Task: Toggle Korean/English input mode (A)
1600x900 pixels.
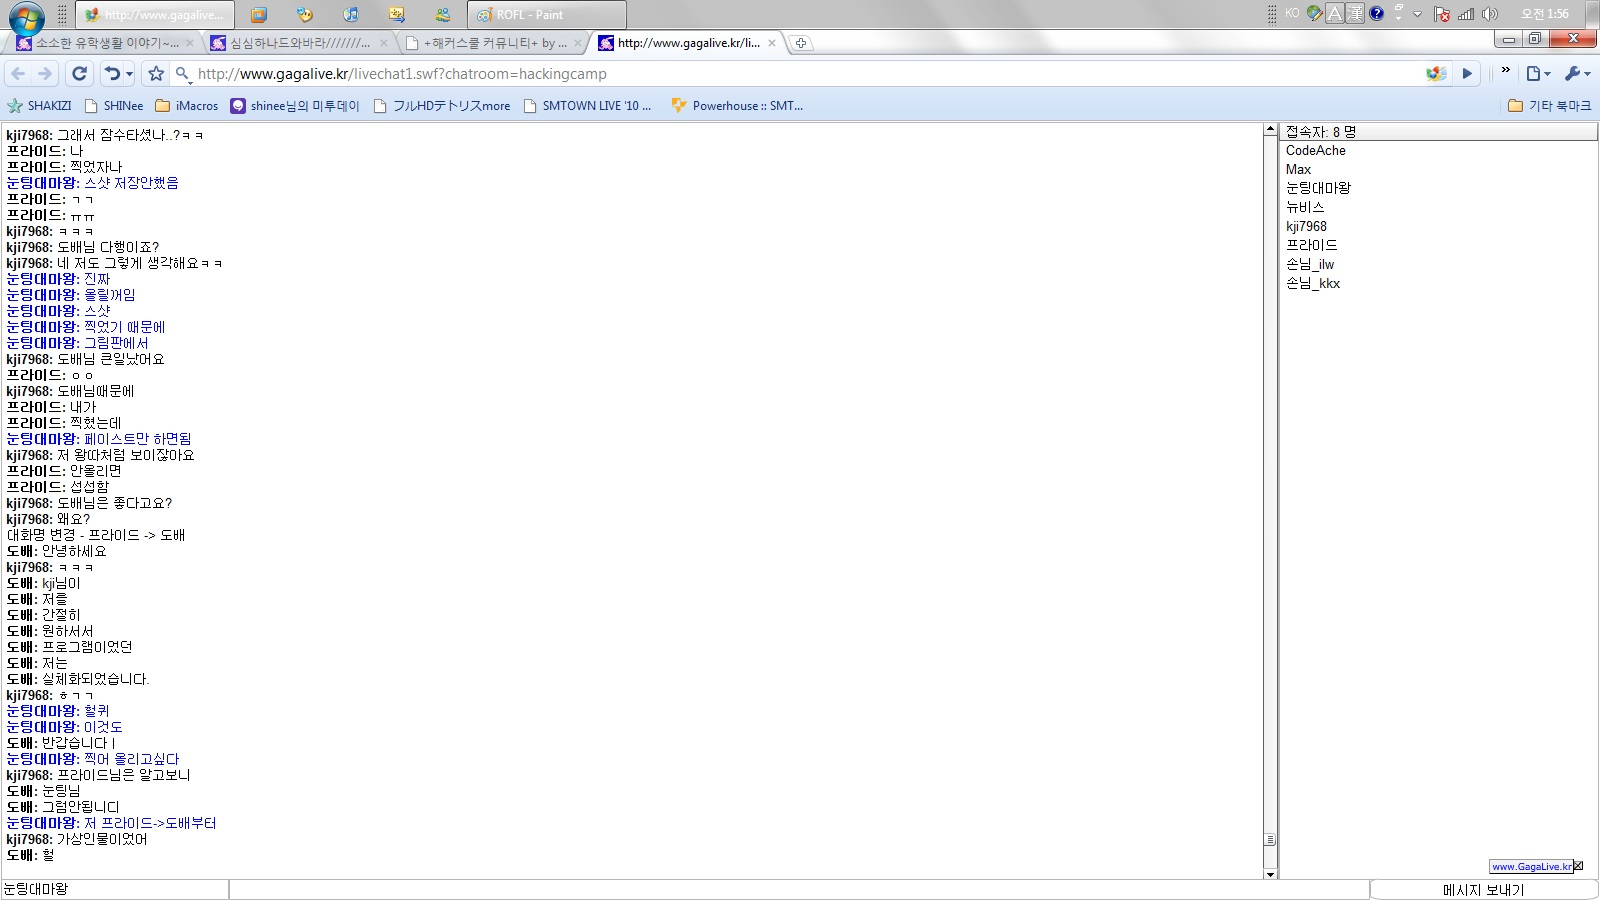Action: coord(1334,14)
